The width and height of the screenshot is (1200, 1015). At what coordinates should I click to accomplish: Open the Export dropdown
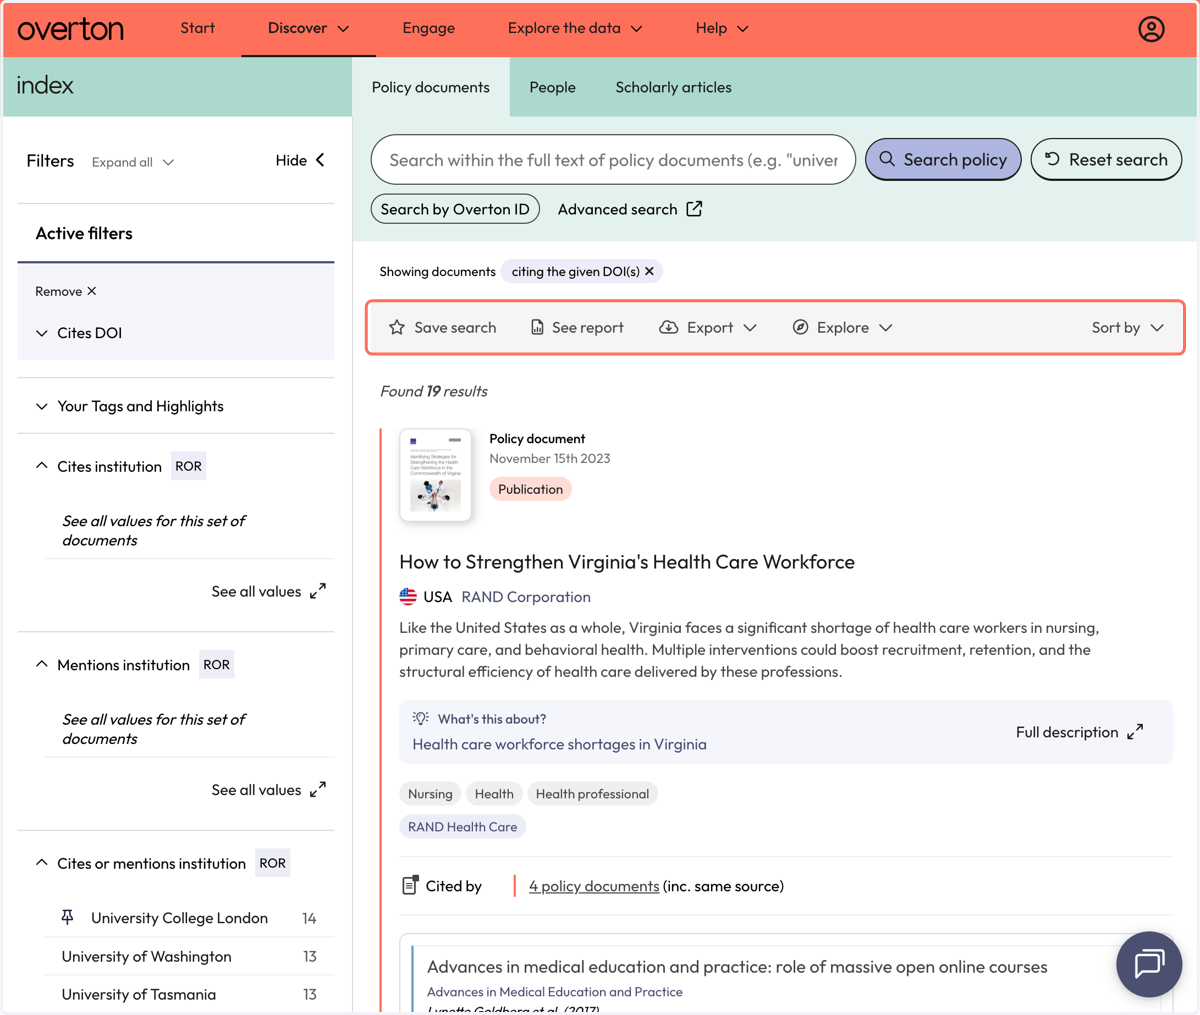click(708, 327)
